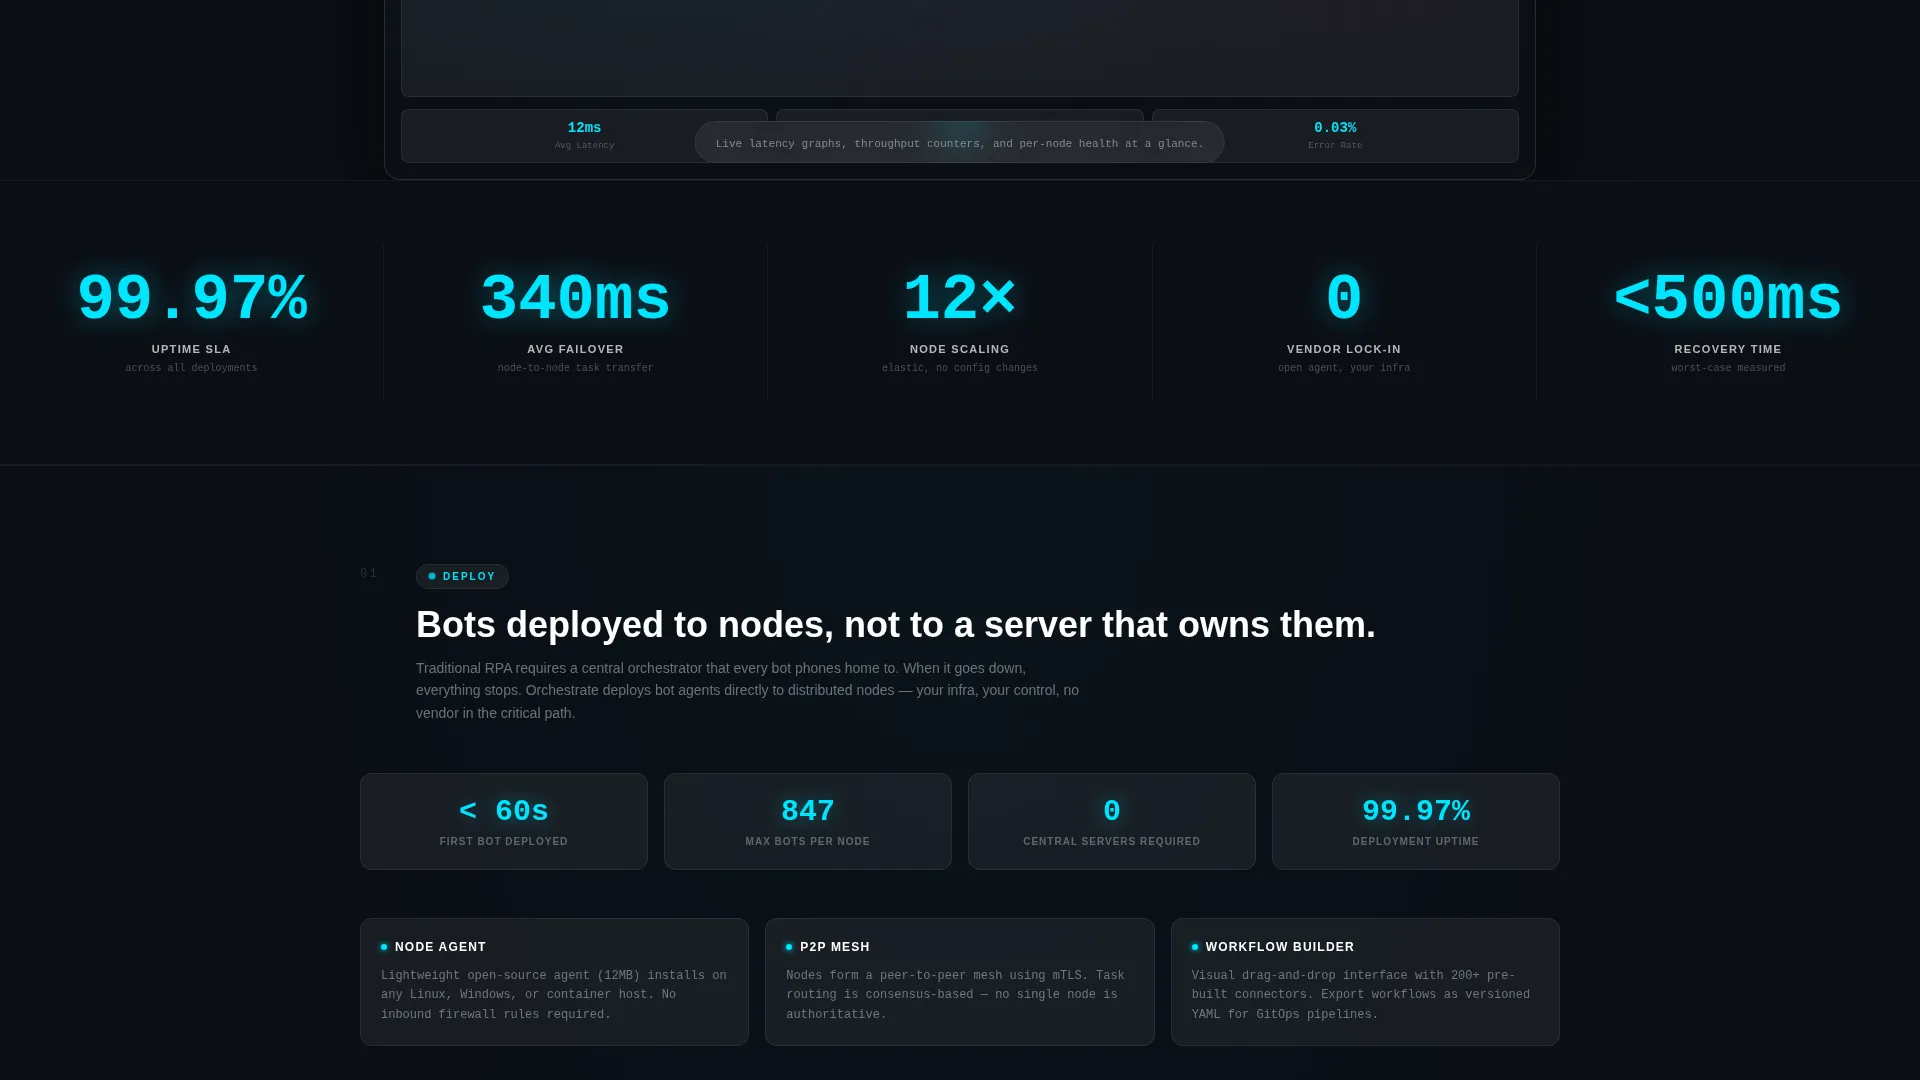Click the 'Lightweight open-source agent' description
1920x1080 pixels.
[x=554, y=994]
